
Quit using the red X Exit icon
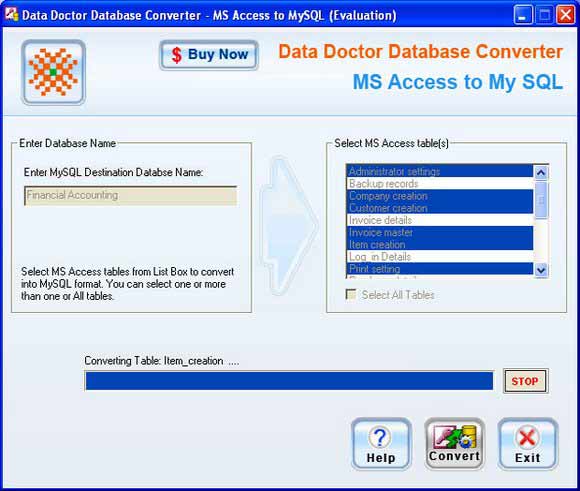click(x=528, y=444)
